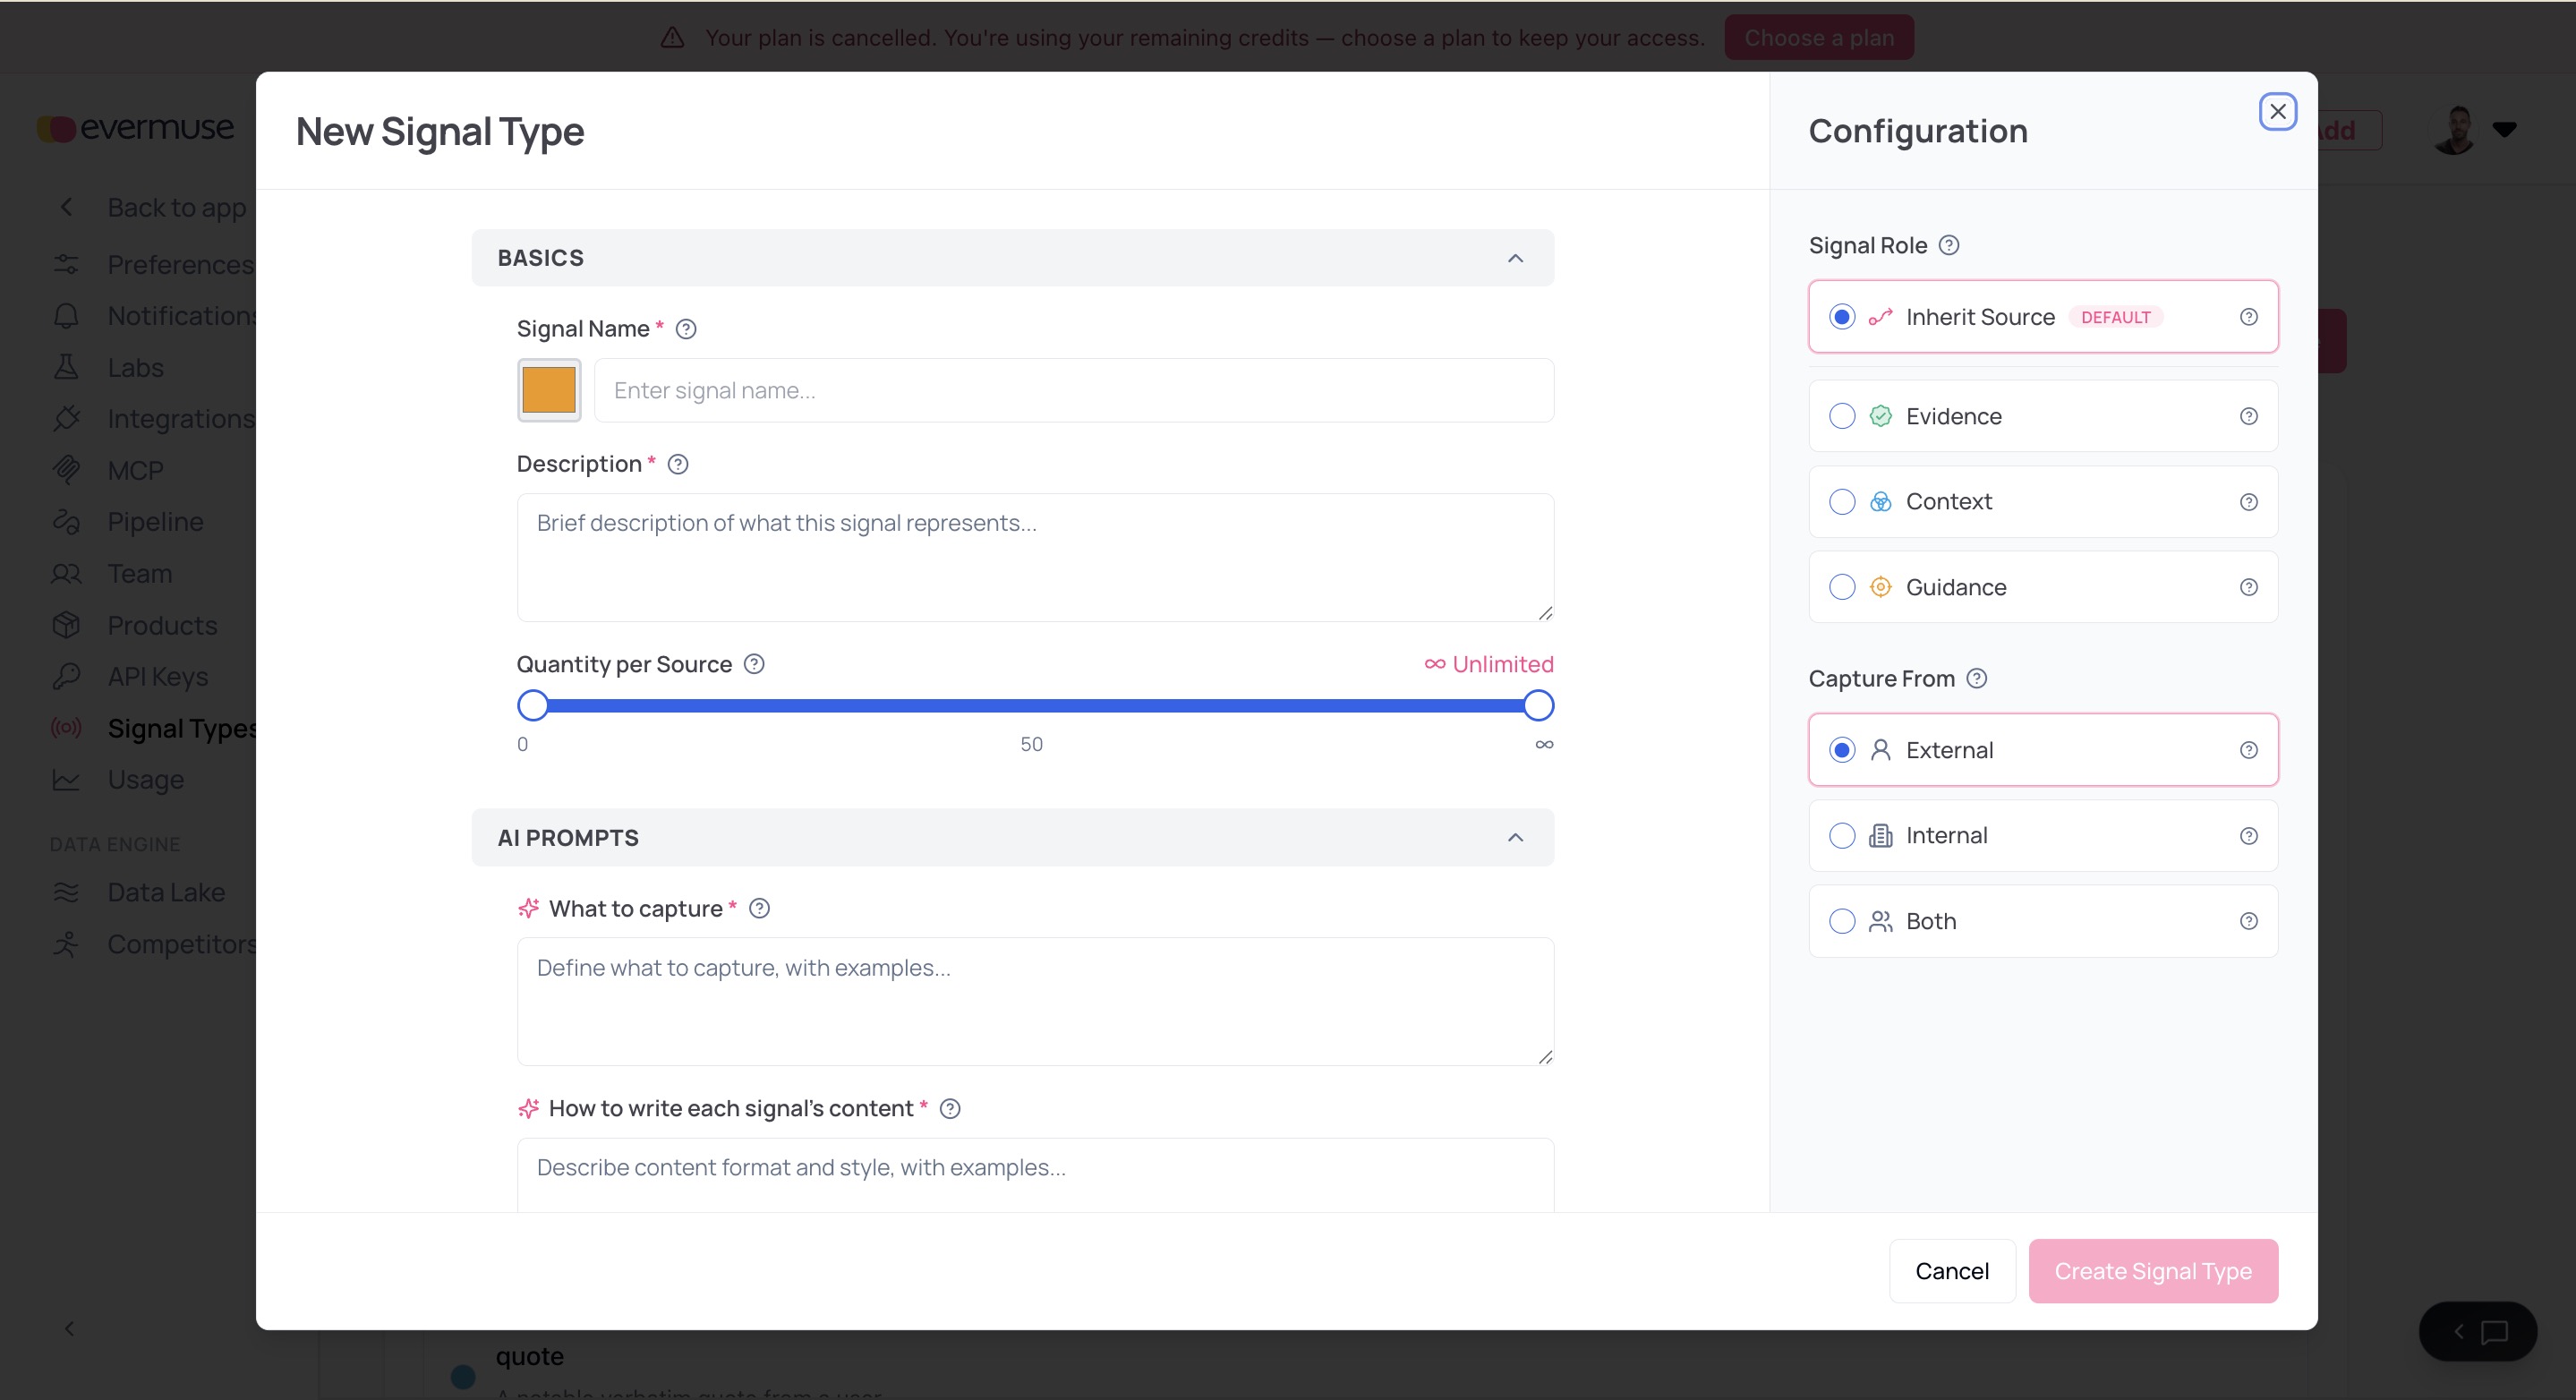Open the chat widget icon bottom right
Image resolution: width=2576 pixels, height=1400 pixels.
pos(2495,1331)
